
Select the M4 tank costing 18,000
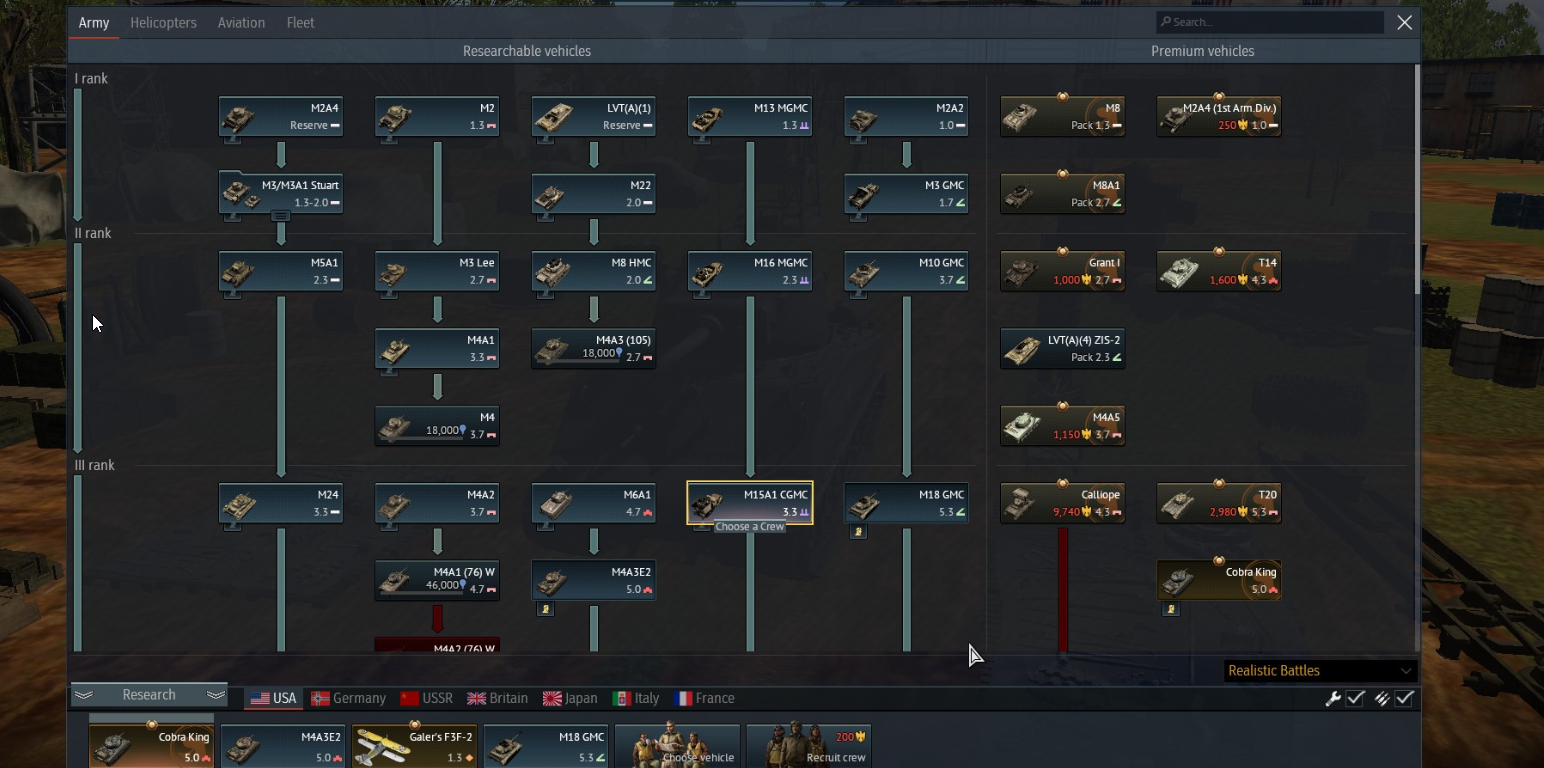[437, 426]
